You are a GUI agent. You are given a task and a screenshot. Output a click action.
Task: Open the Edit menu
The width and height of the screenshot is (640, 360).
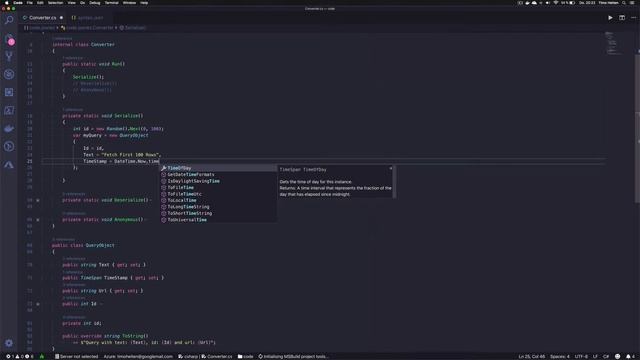pyautogui.click(x=40, y=3)
